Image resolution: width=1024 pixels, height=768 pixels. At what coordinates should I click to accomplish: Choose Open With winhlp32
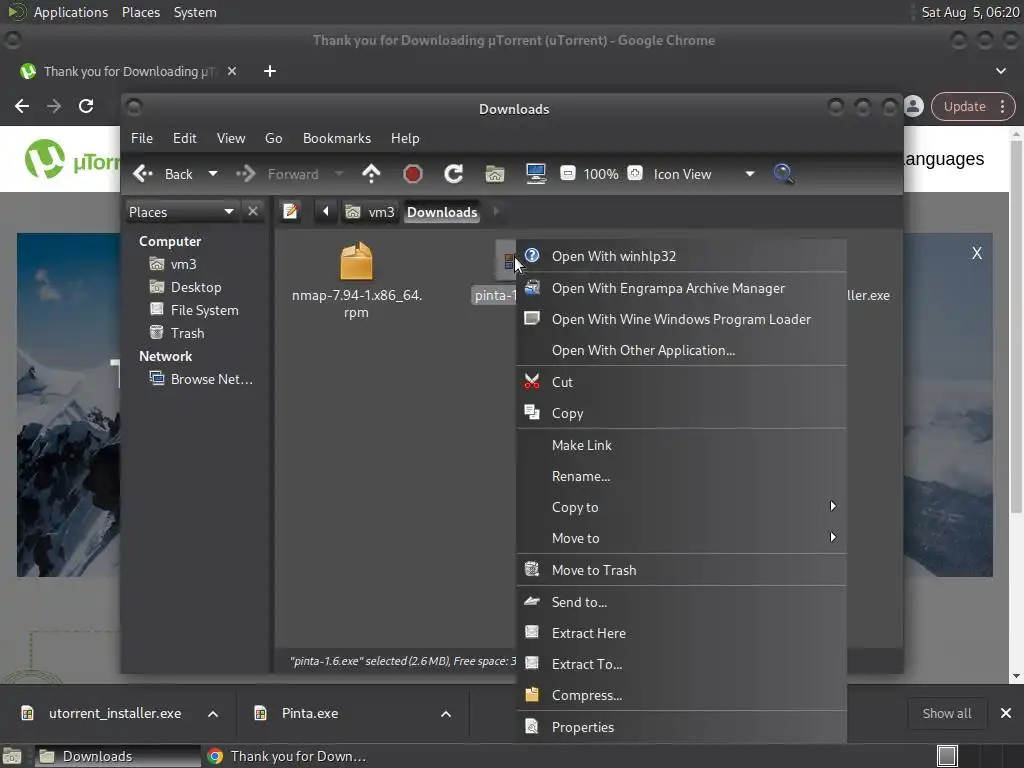point(681,256)
